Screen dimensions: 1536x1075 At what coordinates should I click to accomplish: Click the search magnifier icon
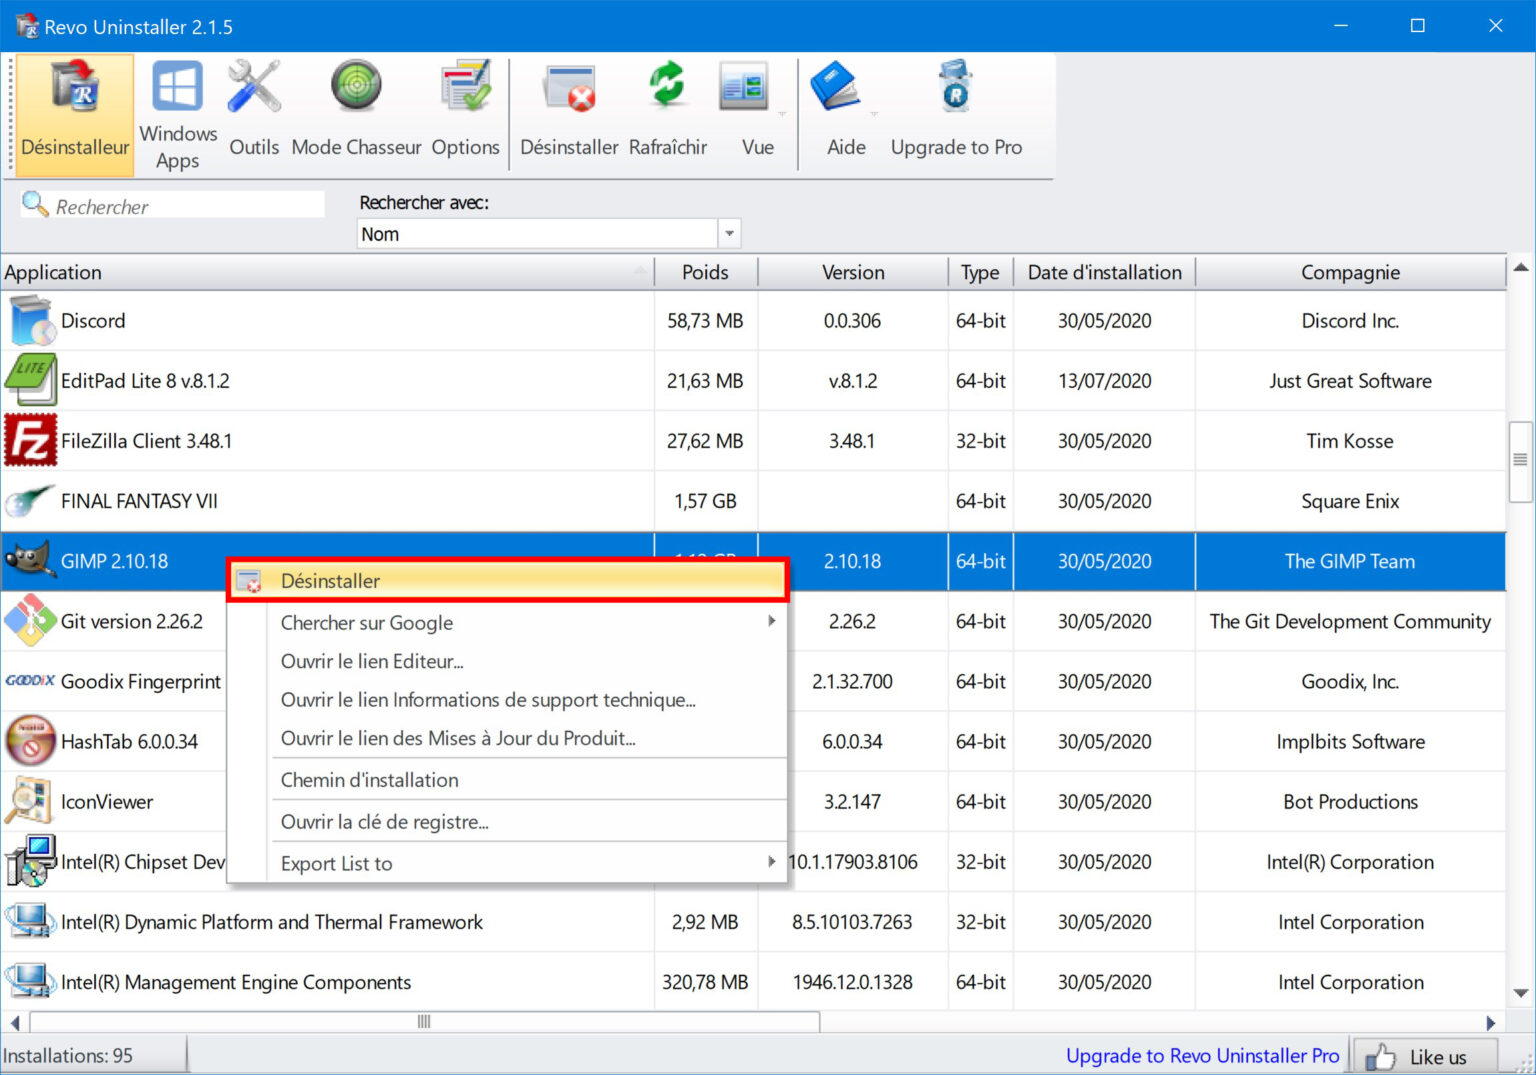(36, 204)
